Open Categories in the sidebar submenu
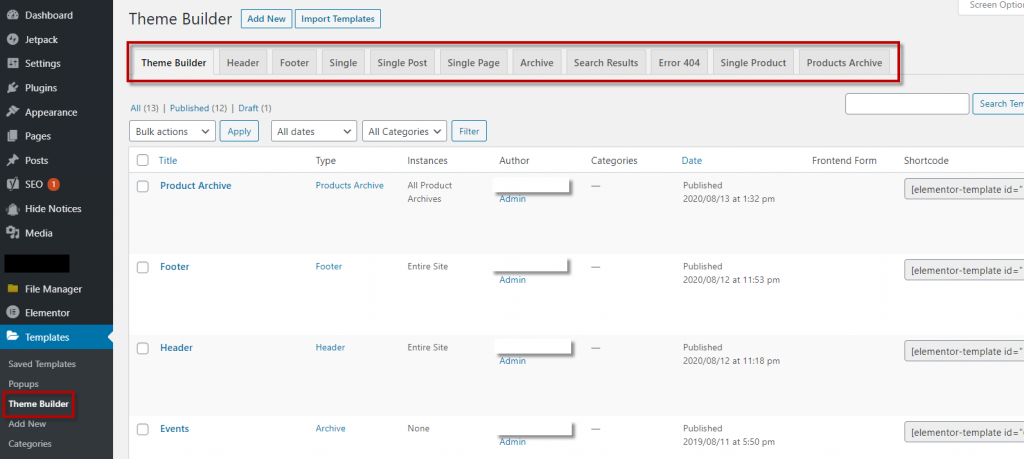Image resolution: width=1024 pixels, height=459 pixels. (29, 444)
